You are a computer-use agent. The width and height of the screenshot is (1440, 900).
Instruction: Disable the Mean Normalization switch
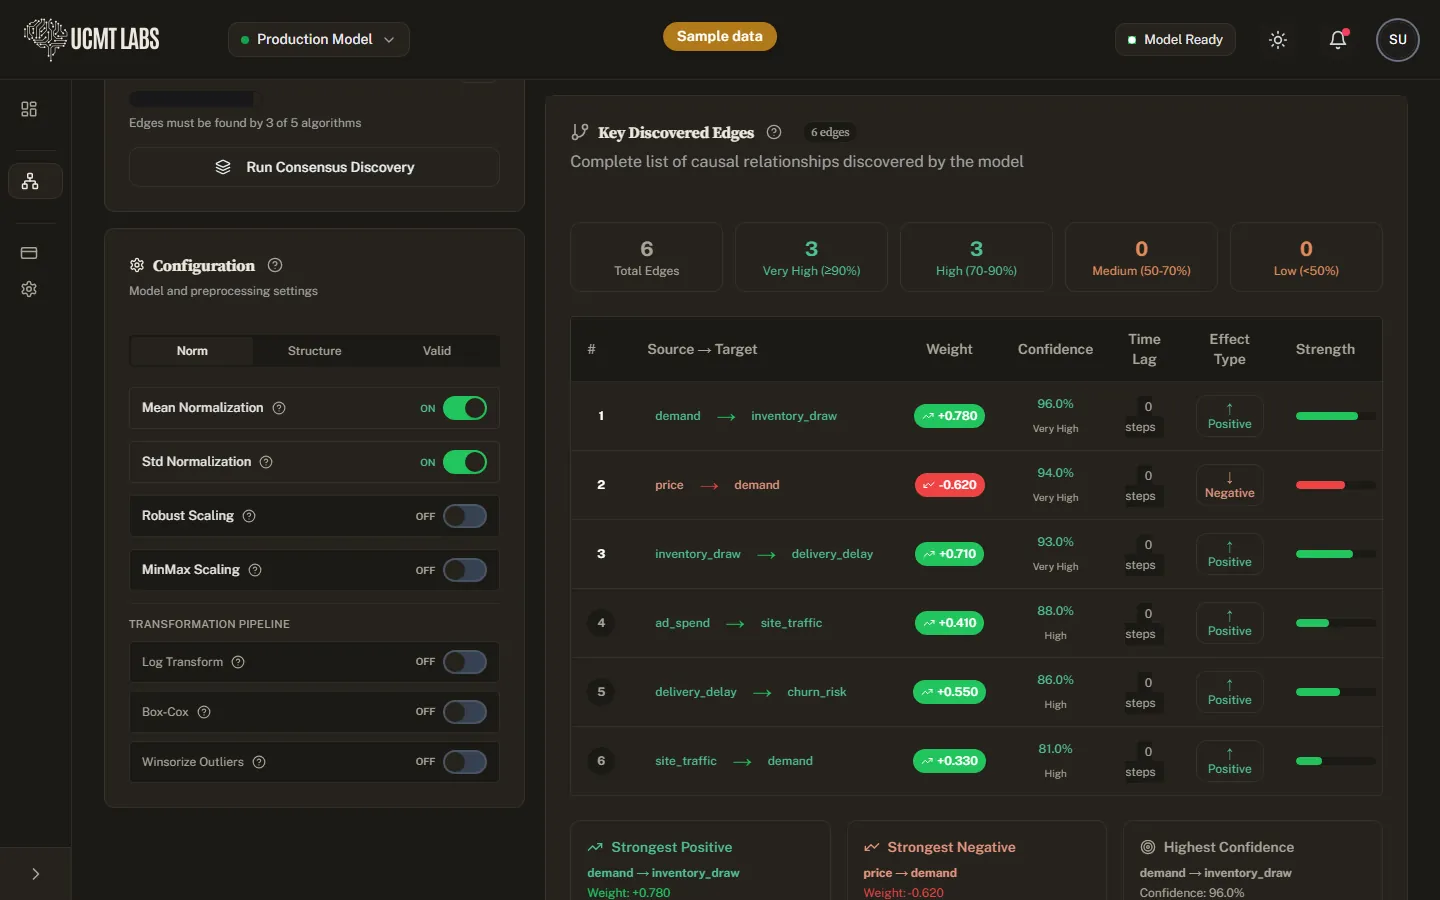[x=465, y=408]
